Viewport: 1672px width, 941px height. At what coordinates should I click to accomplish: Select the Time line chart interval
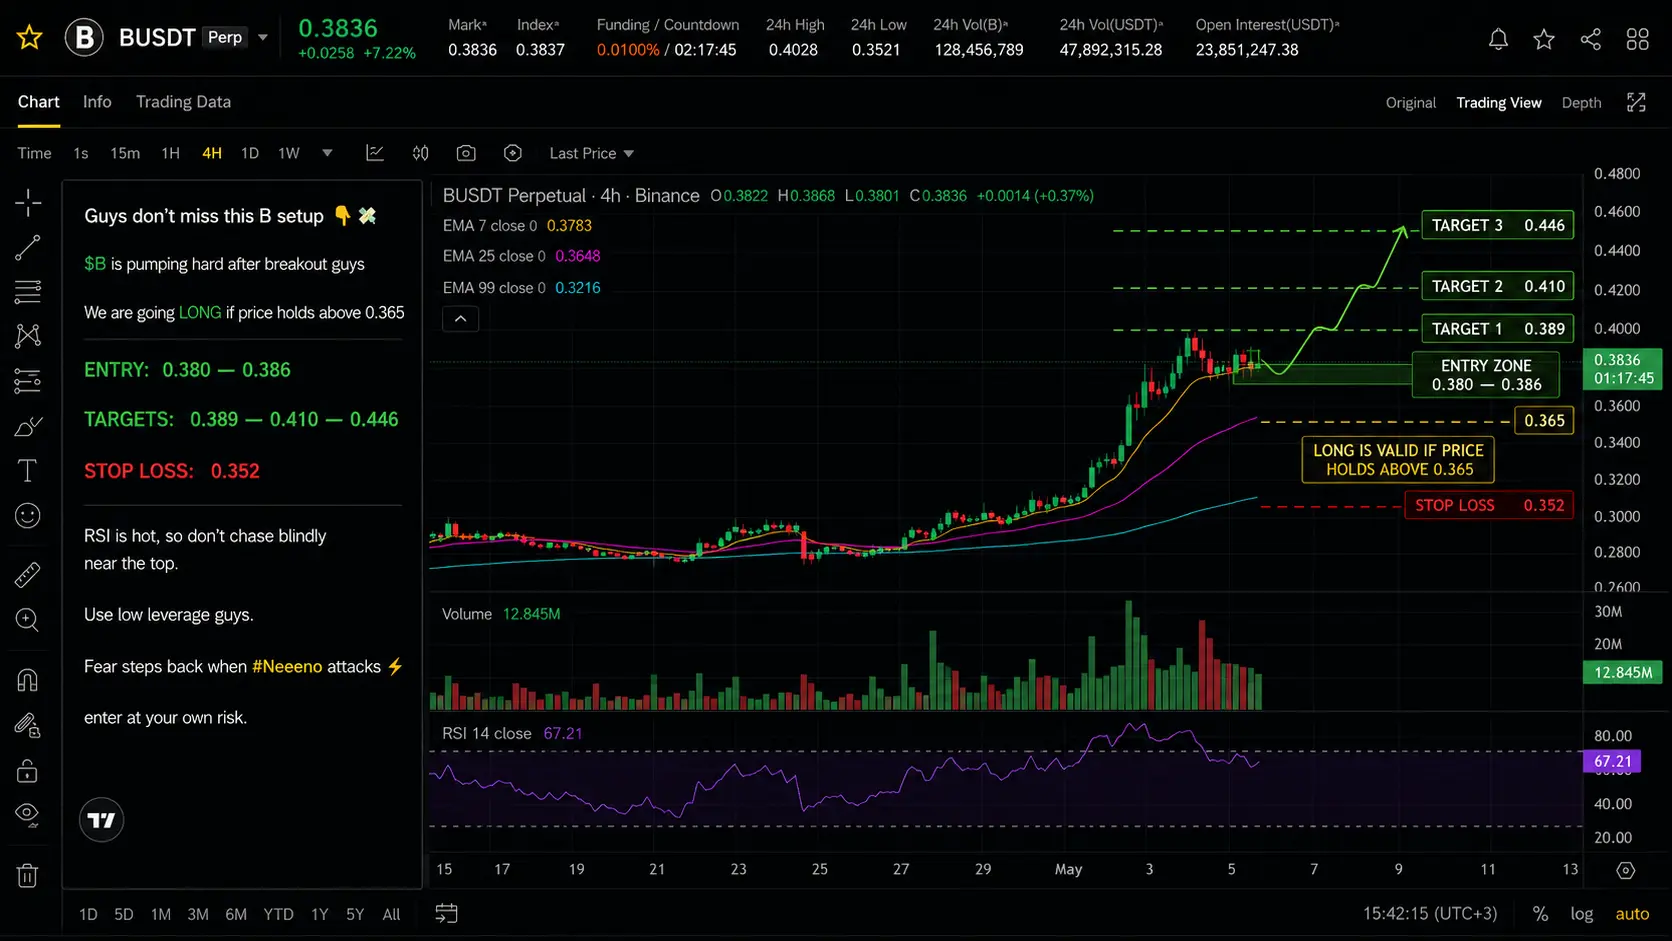34,153
